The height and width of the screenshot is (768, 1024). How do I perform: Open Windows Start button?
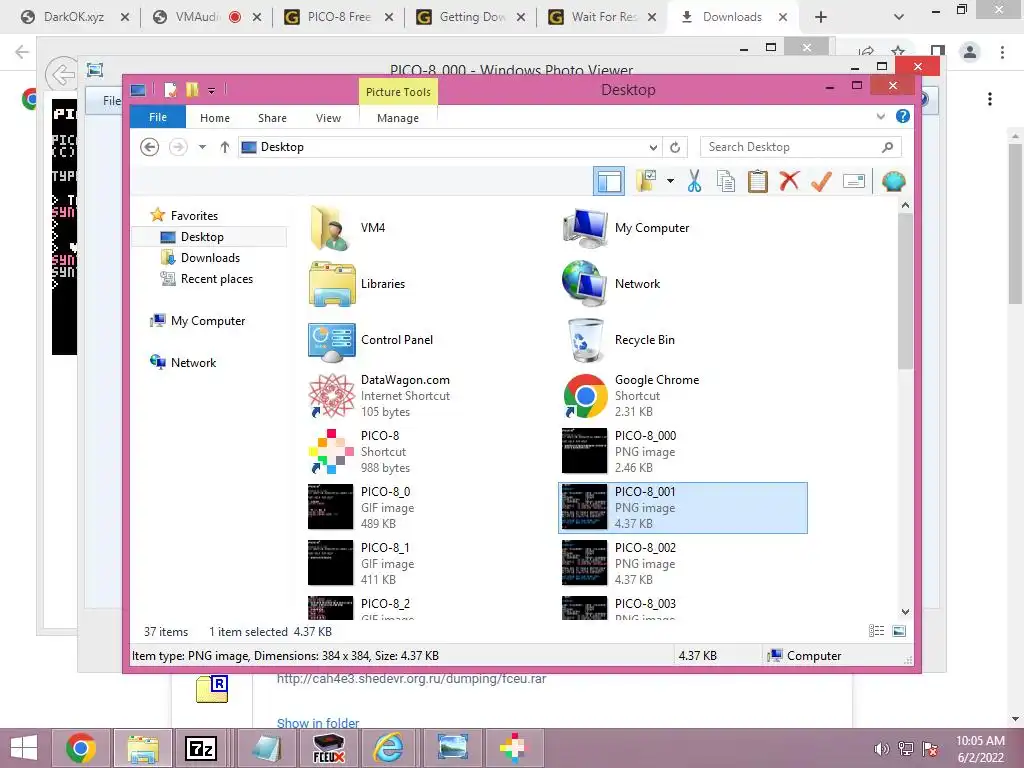(24, 748)
